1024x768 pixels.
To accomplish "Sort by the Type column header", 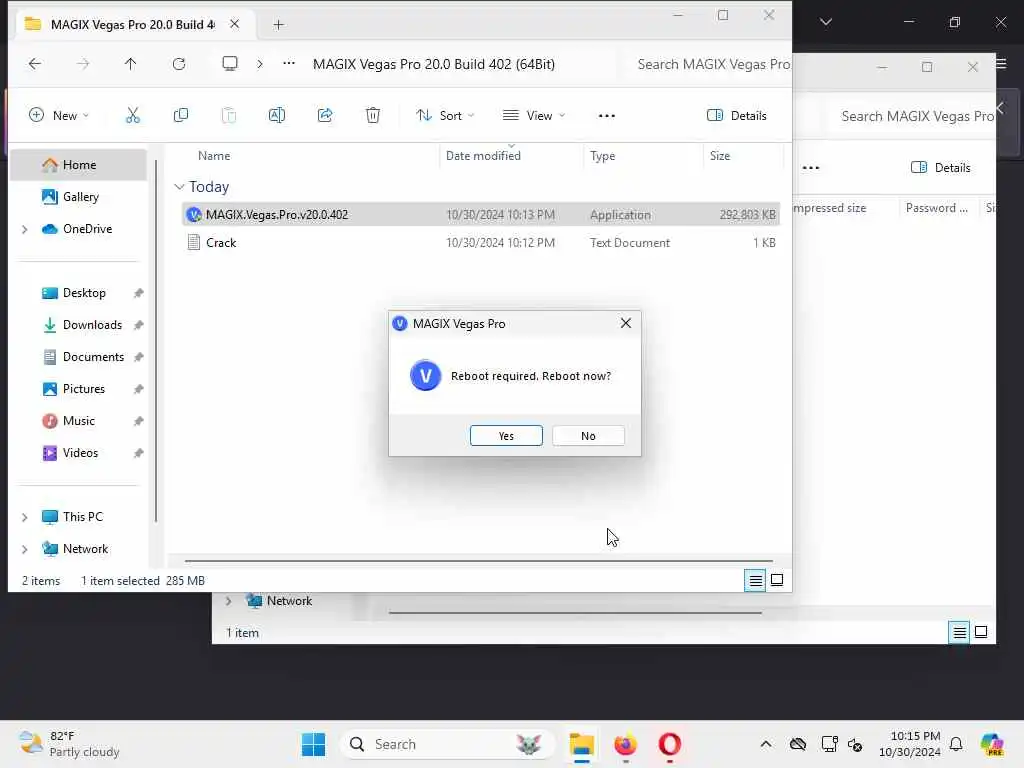I will pyautogui.click(x=602, y=156).
